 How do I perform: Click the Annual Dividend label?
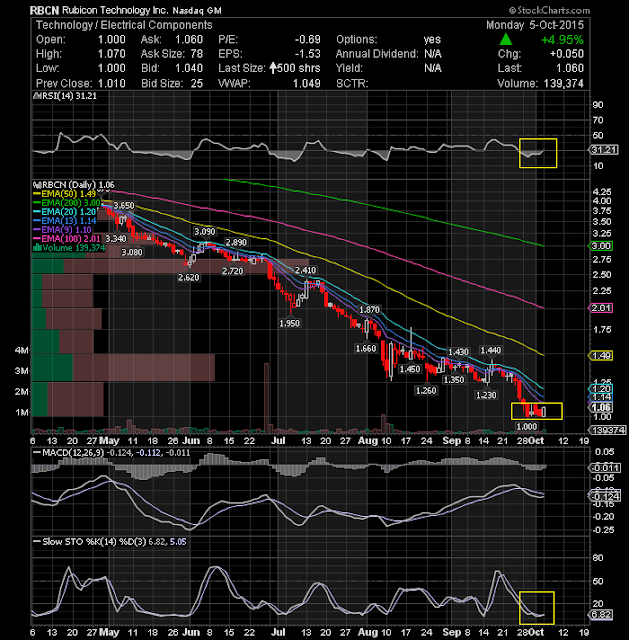377,54
